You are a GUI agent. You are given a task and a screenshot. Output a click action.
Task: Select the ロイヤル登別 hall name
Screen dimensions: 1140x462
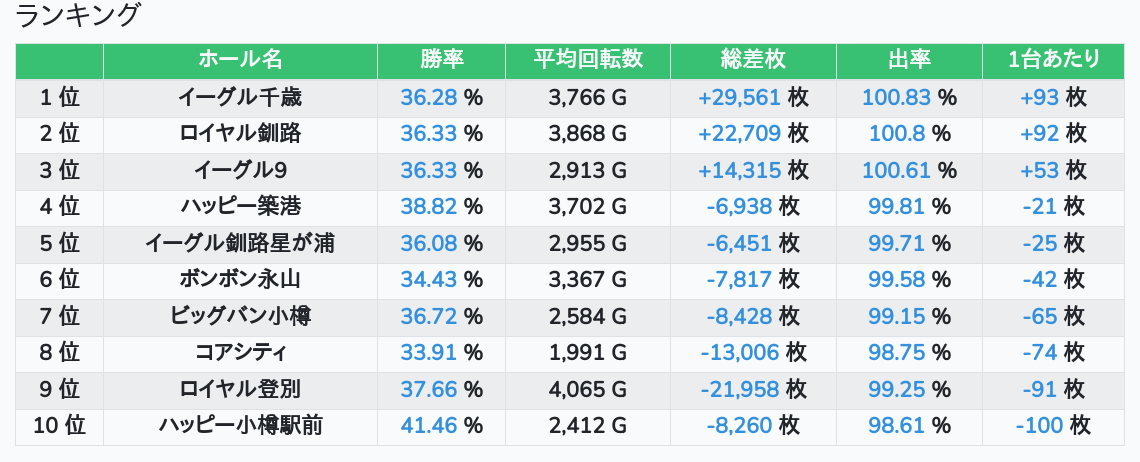pyautogui.click(x=240, y=389)
